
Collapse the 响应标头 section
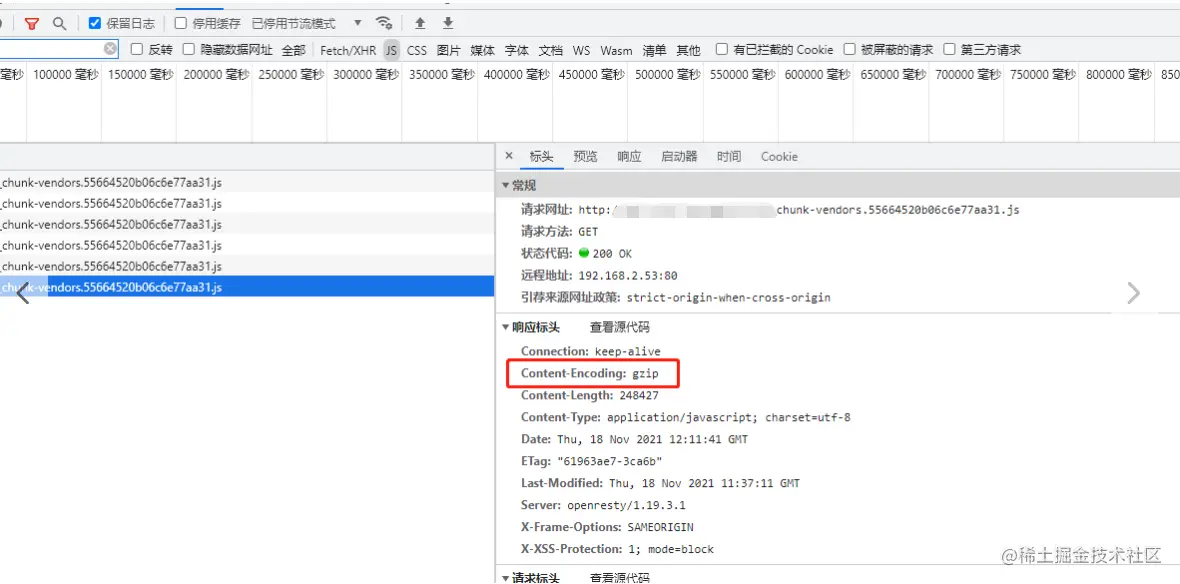coord(506,327)
